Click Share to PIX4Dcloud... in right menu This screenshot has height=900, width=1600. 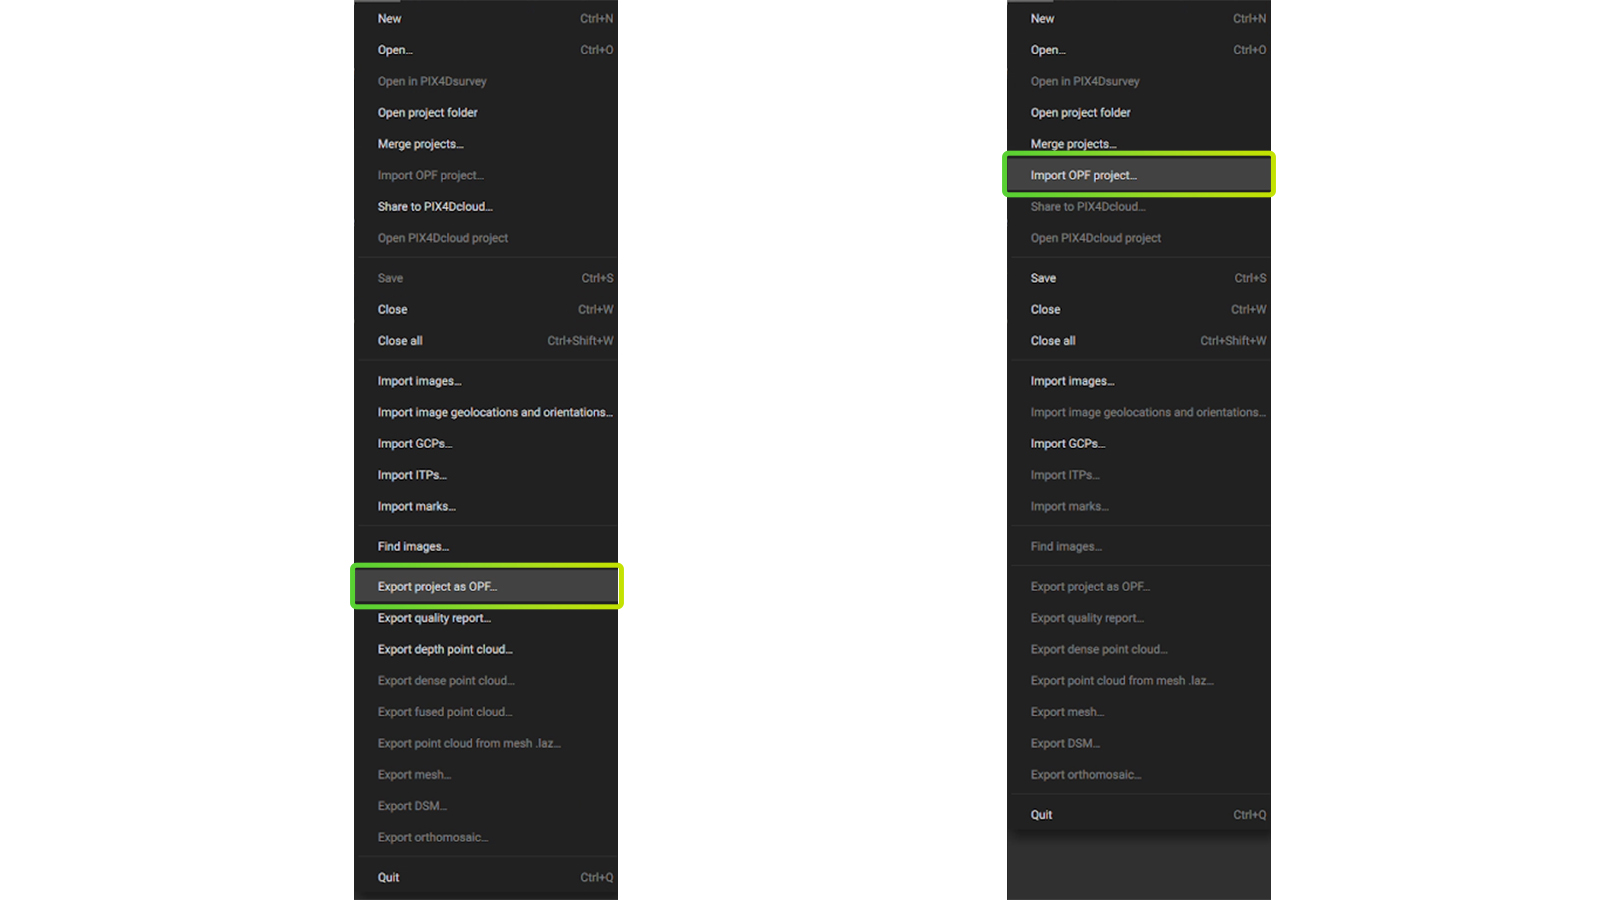(1139, 206)
